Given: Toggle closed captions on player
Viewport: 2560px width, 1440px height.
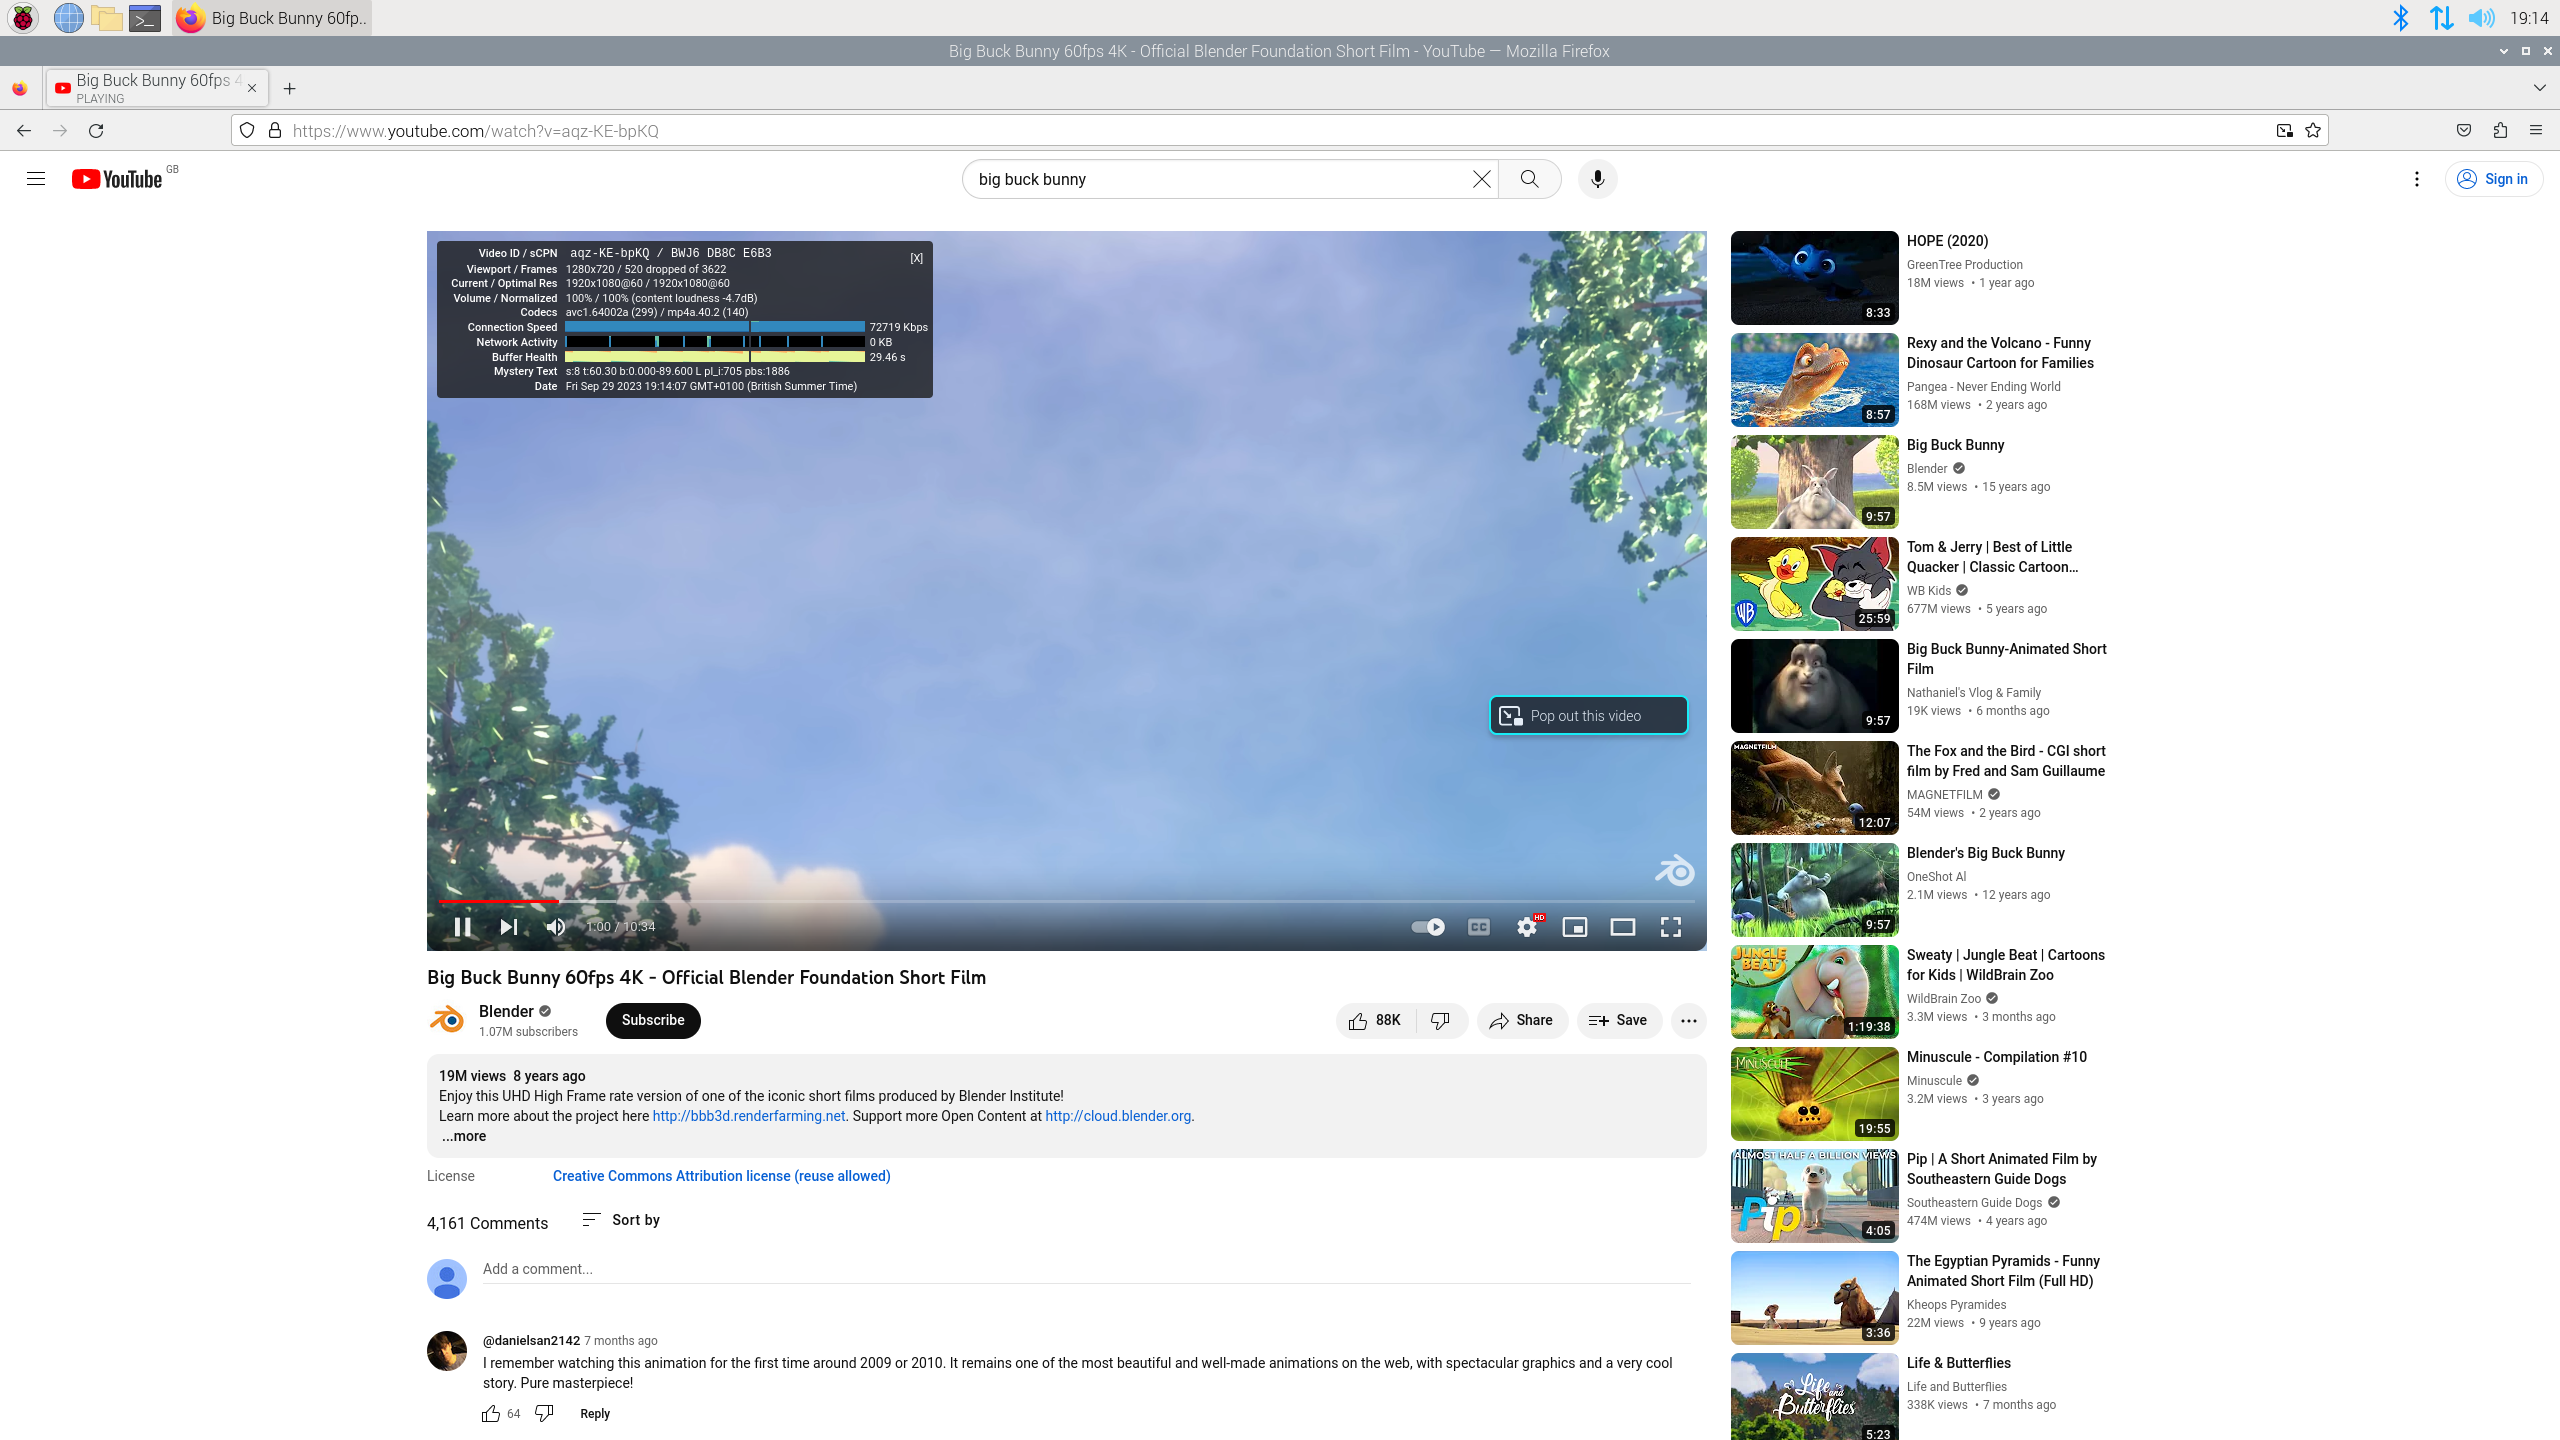Looking at the screenshot, I should click(x=1479, y=927).
